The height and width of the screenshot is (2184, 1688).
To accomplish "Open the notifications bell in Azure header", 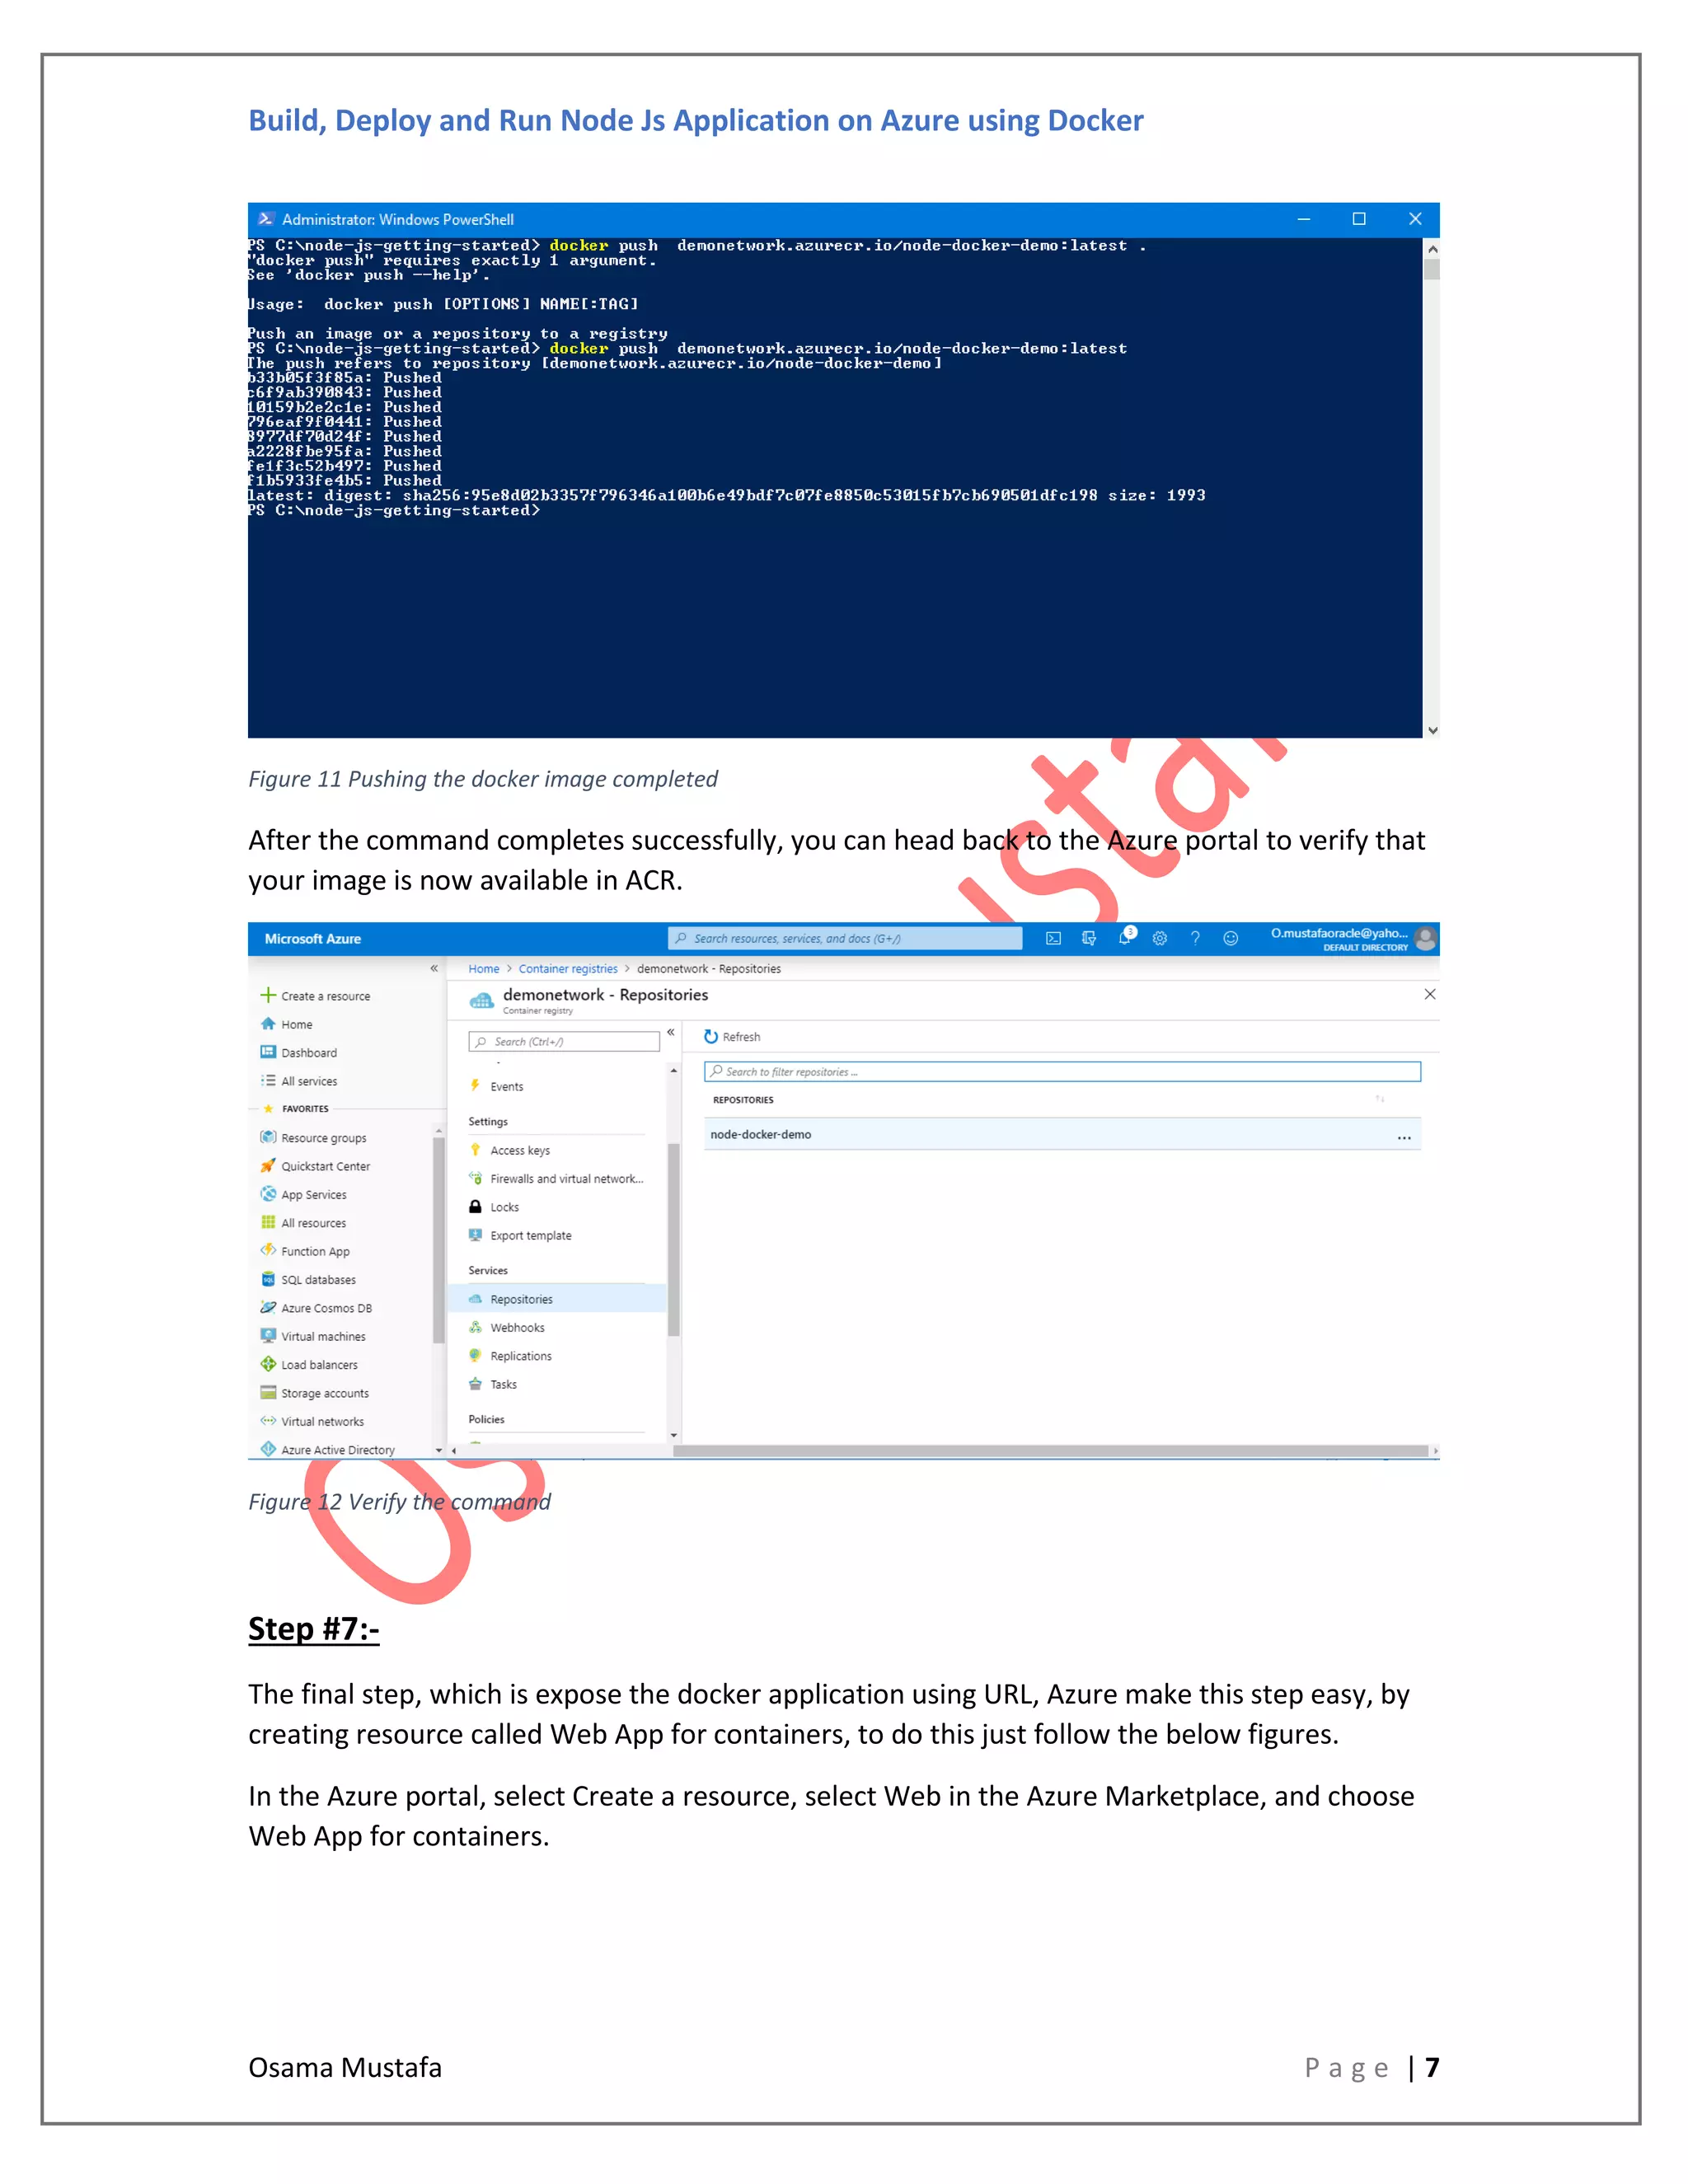I will click(x=1125, y=937).
